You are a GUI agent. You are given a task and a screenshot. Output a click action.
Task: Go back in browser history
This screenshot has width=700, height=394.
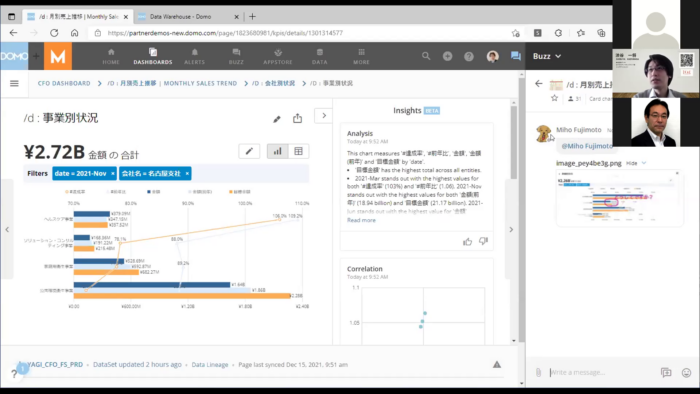click(x=13, y=33)
